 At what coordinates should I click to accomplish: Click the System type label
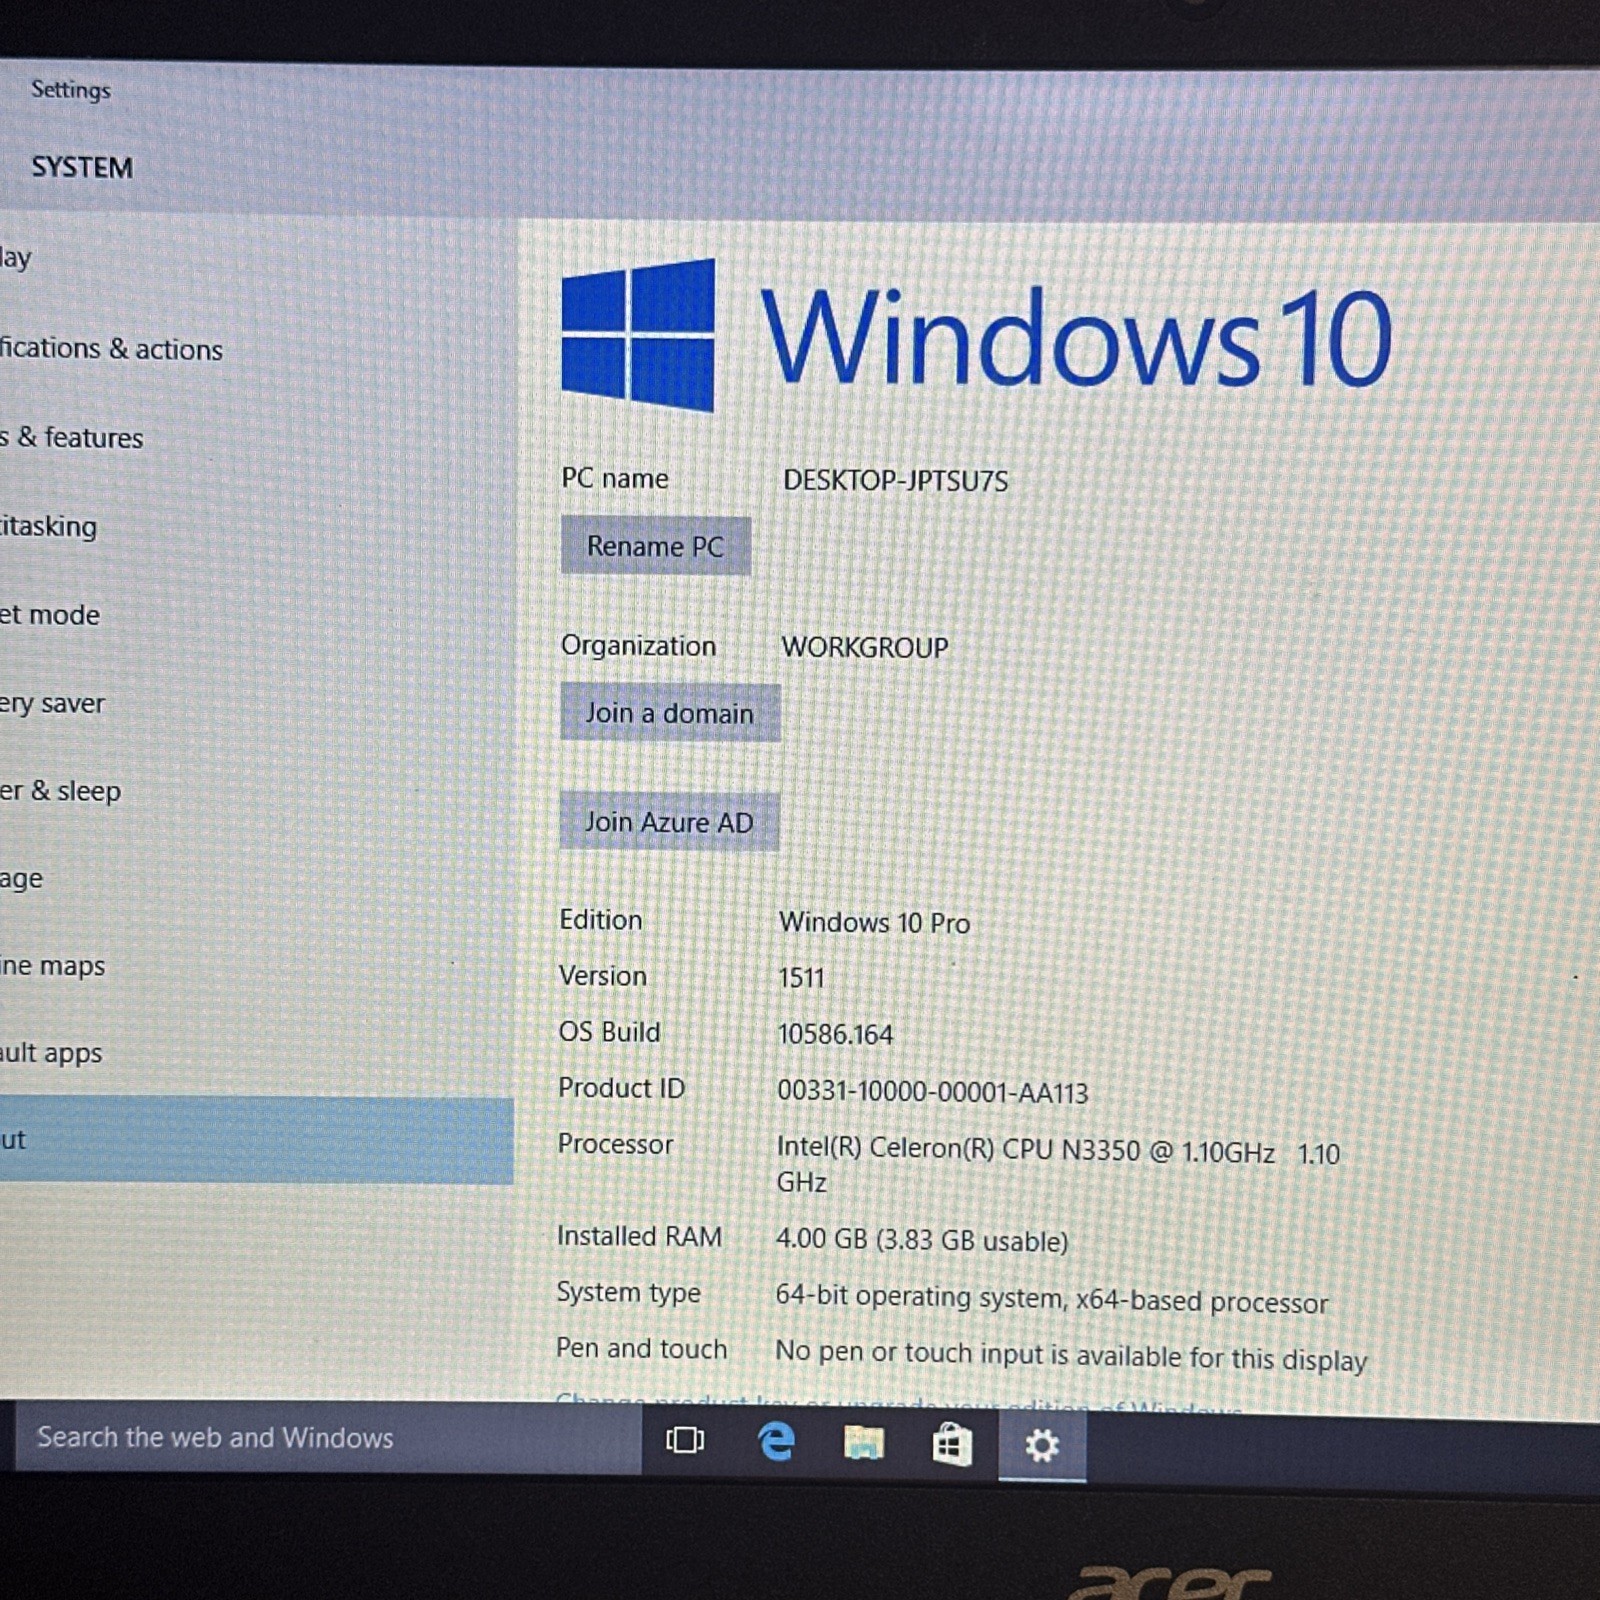628,1292
